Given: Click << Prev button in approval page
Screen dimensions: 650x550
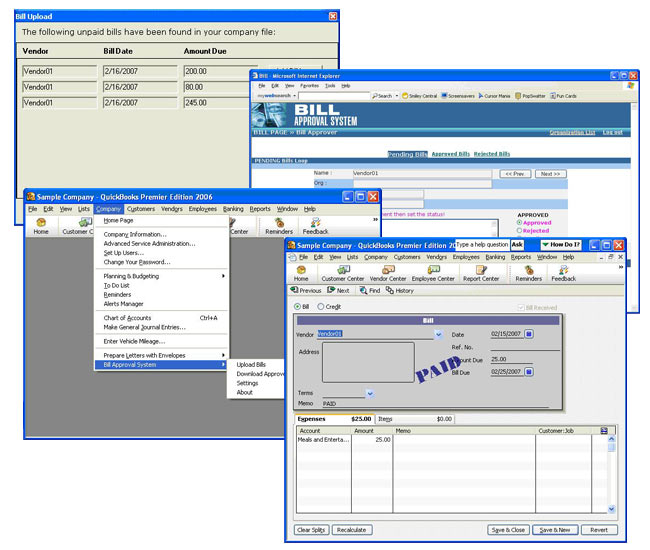Looking at the screenshot, I should (x=515, y=174).
